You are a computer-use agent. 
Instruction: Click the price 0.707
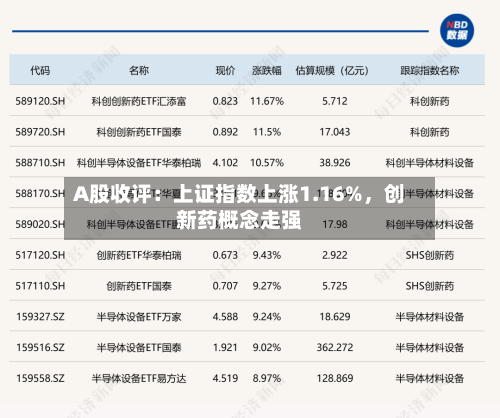point(225,286)
